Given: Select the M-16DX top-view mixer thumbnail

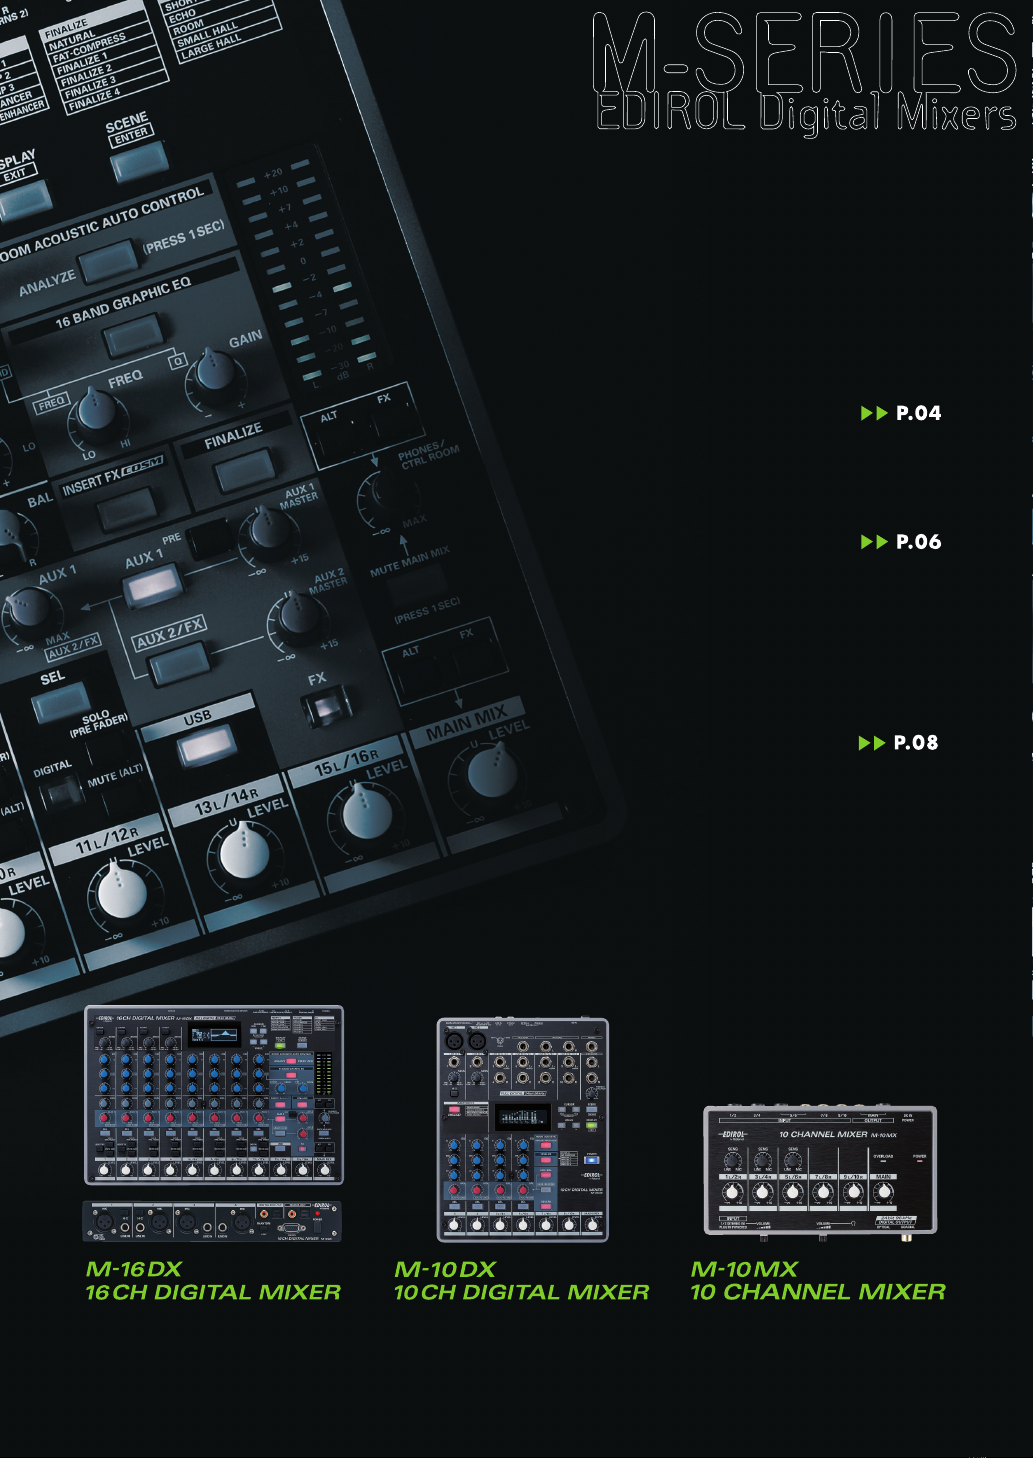Looking at the screenshot, I should [x=214, y=1095].
